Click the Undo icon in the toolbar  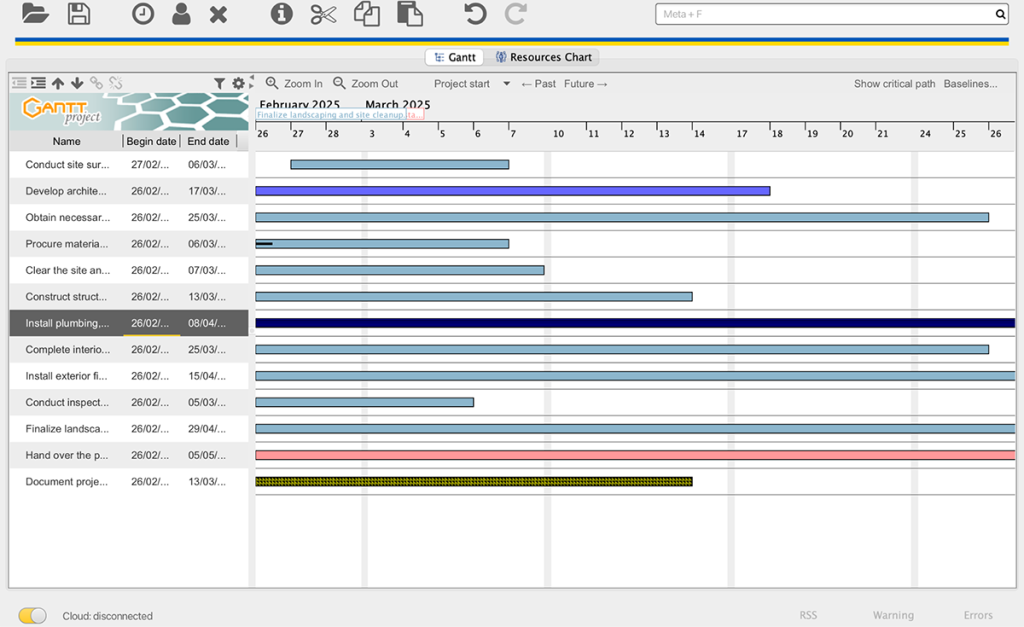coord(473,14)
